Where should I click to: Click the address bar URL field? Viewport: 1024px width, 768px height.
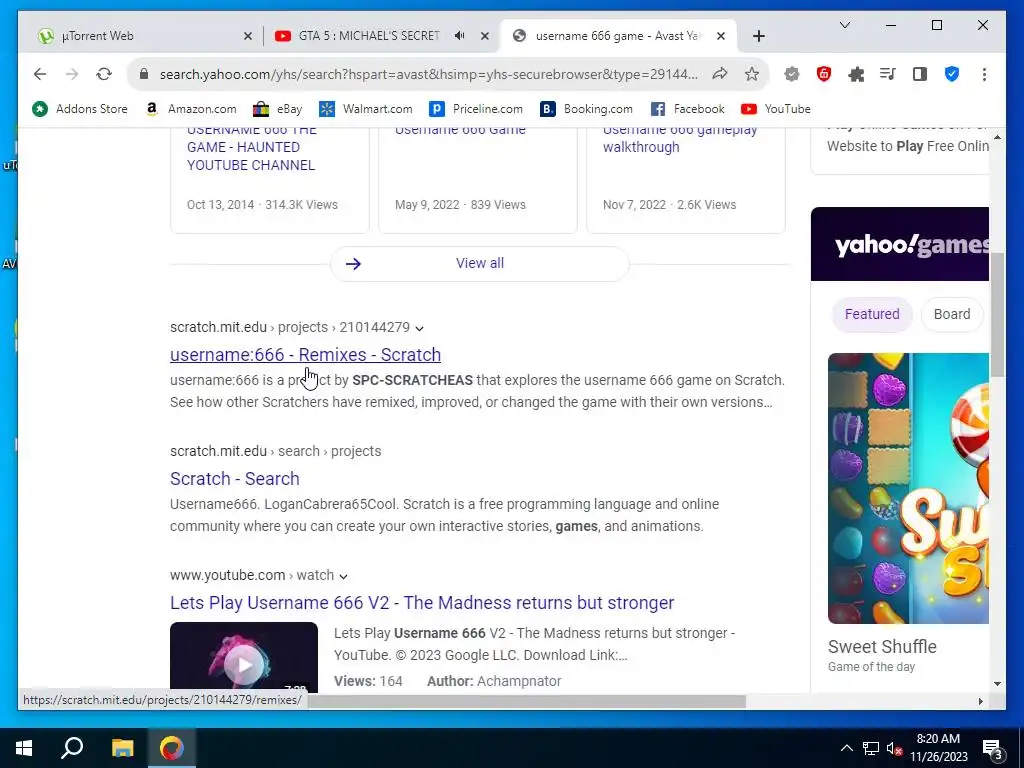click(x=428, y=74)
